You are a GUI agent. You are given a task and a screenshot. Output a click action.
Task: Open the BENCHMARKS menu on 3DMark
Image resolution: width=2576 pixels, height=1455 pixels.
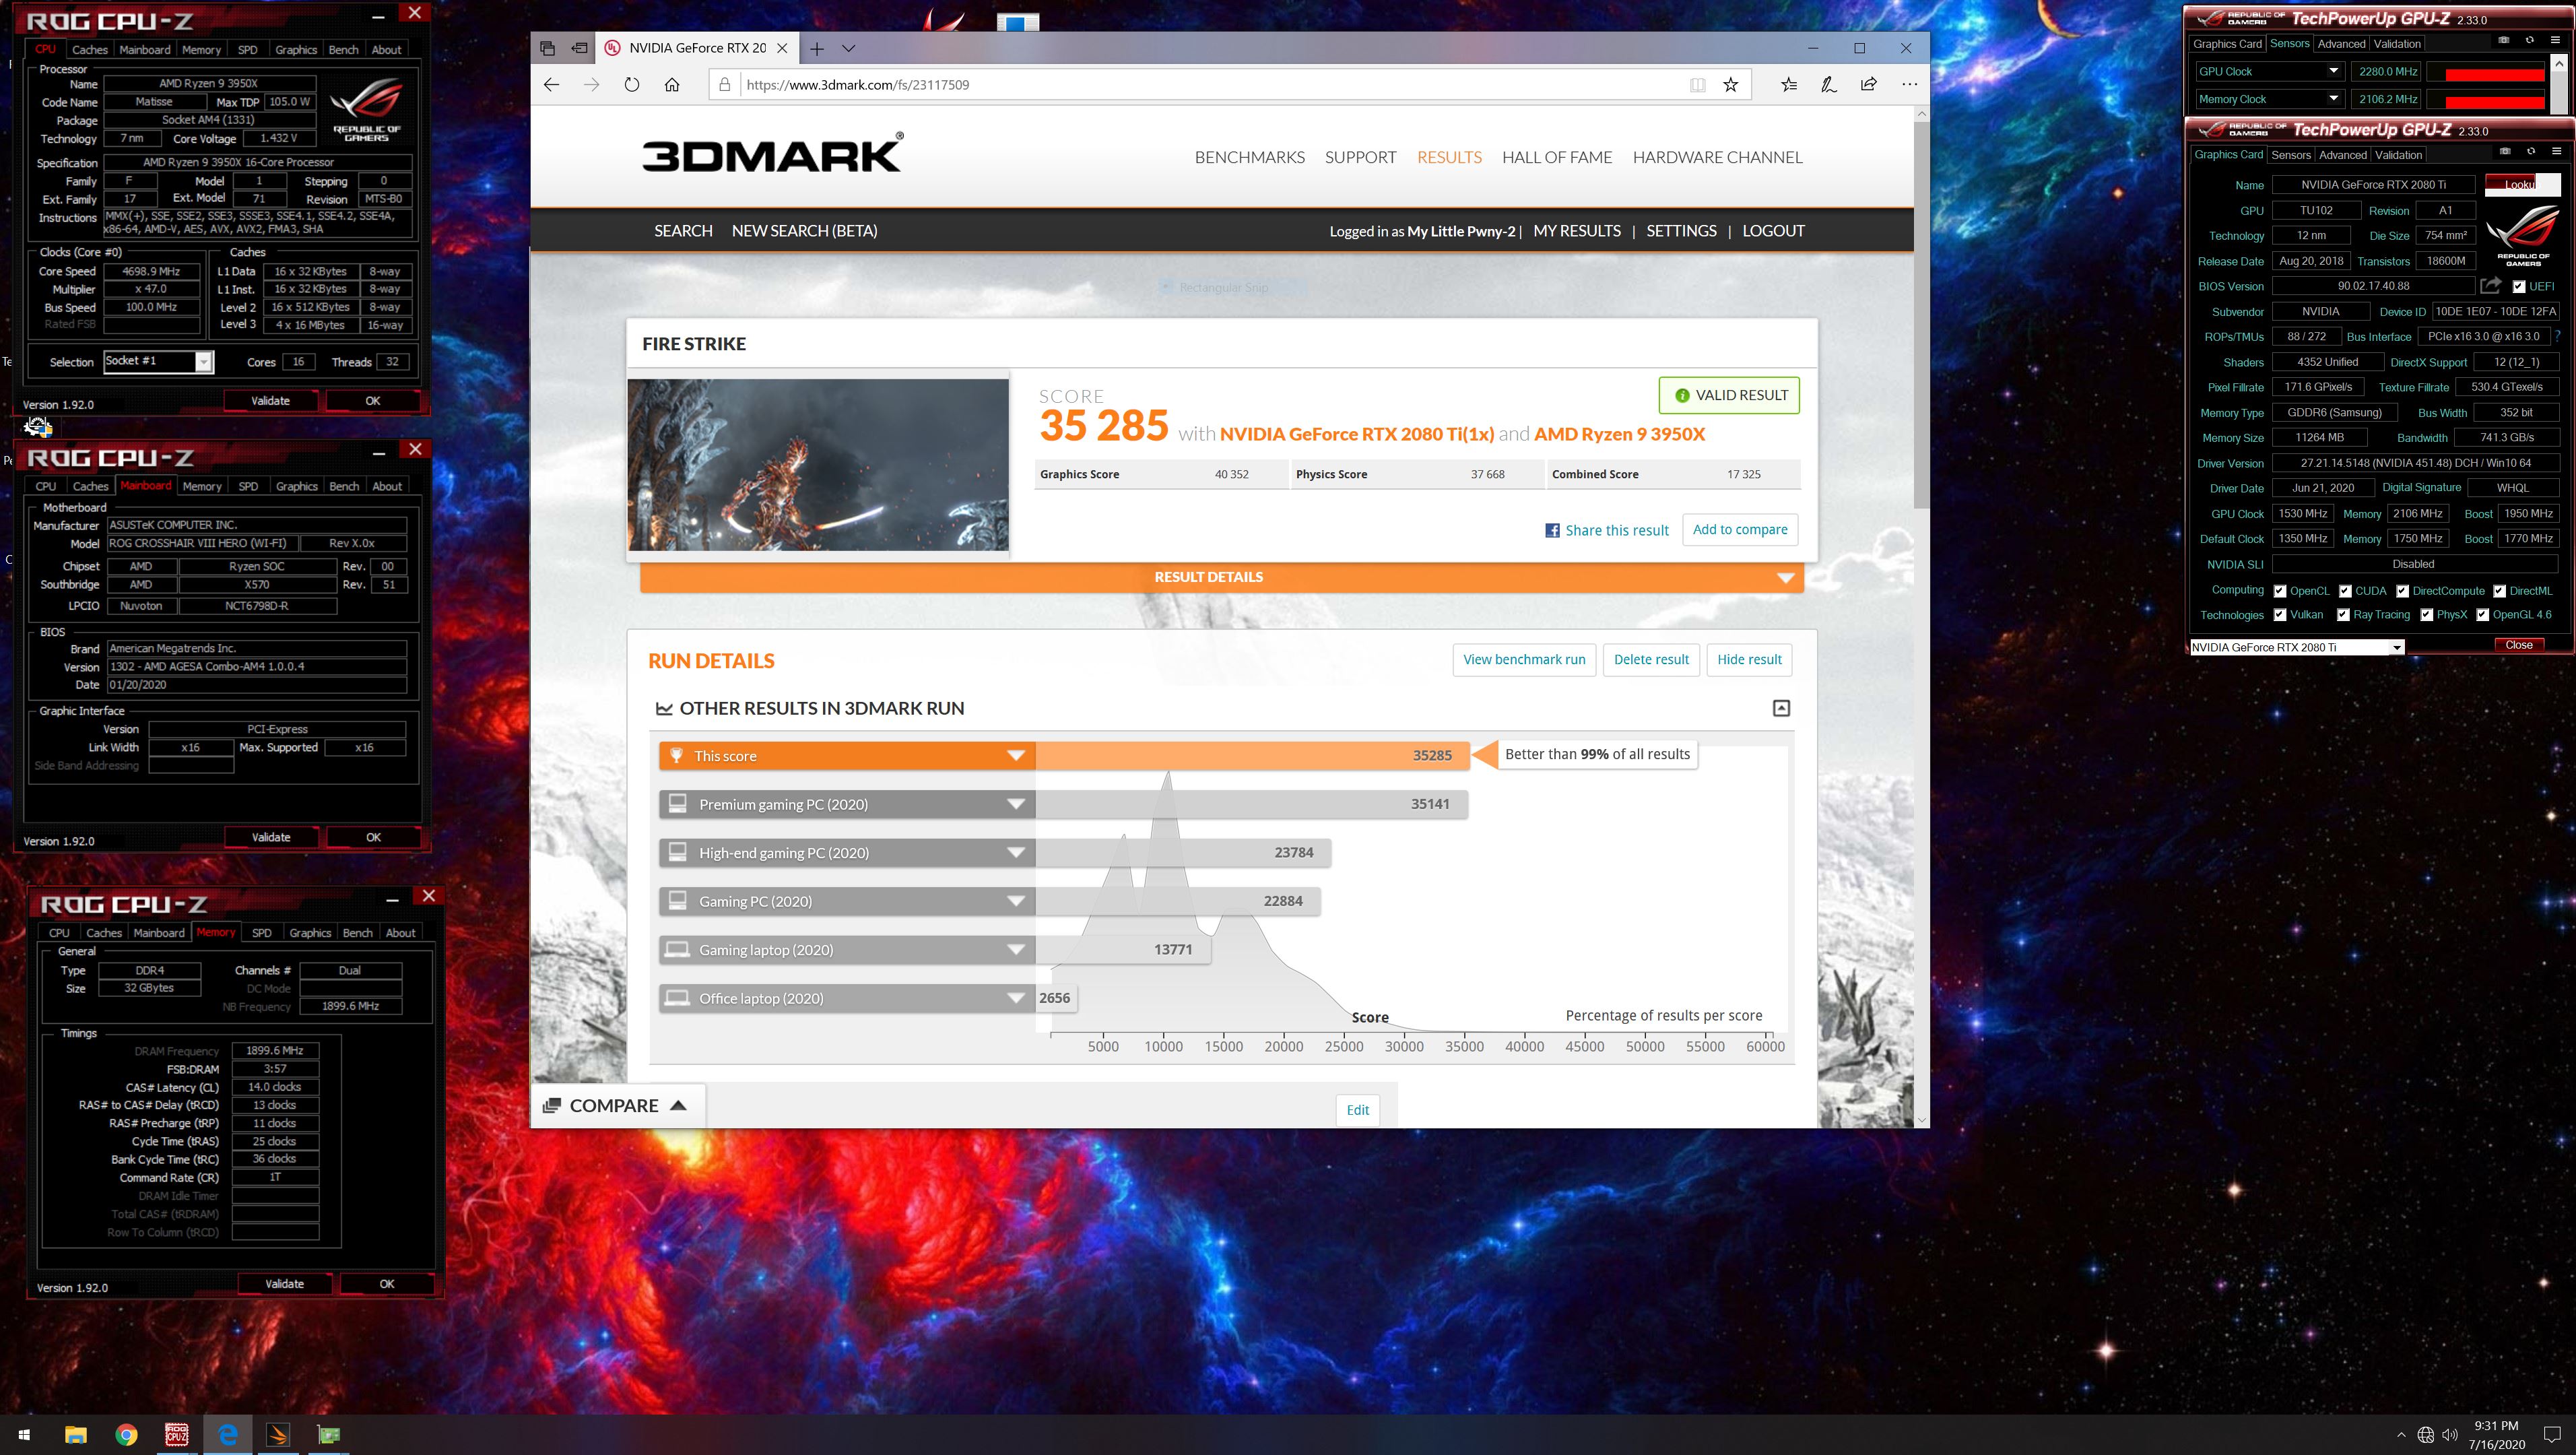pyautogui.click(x=1249, y=157)
